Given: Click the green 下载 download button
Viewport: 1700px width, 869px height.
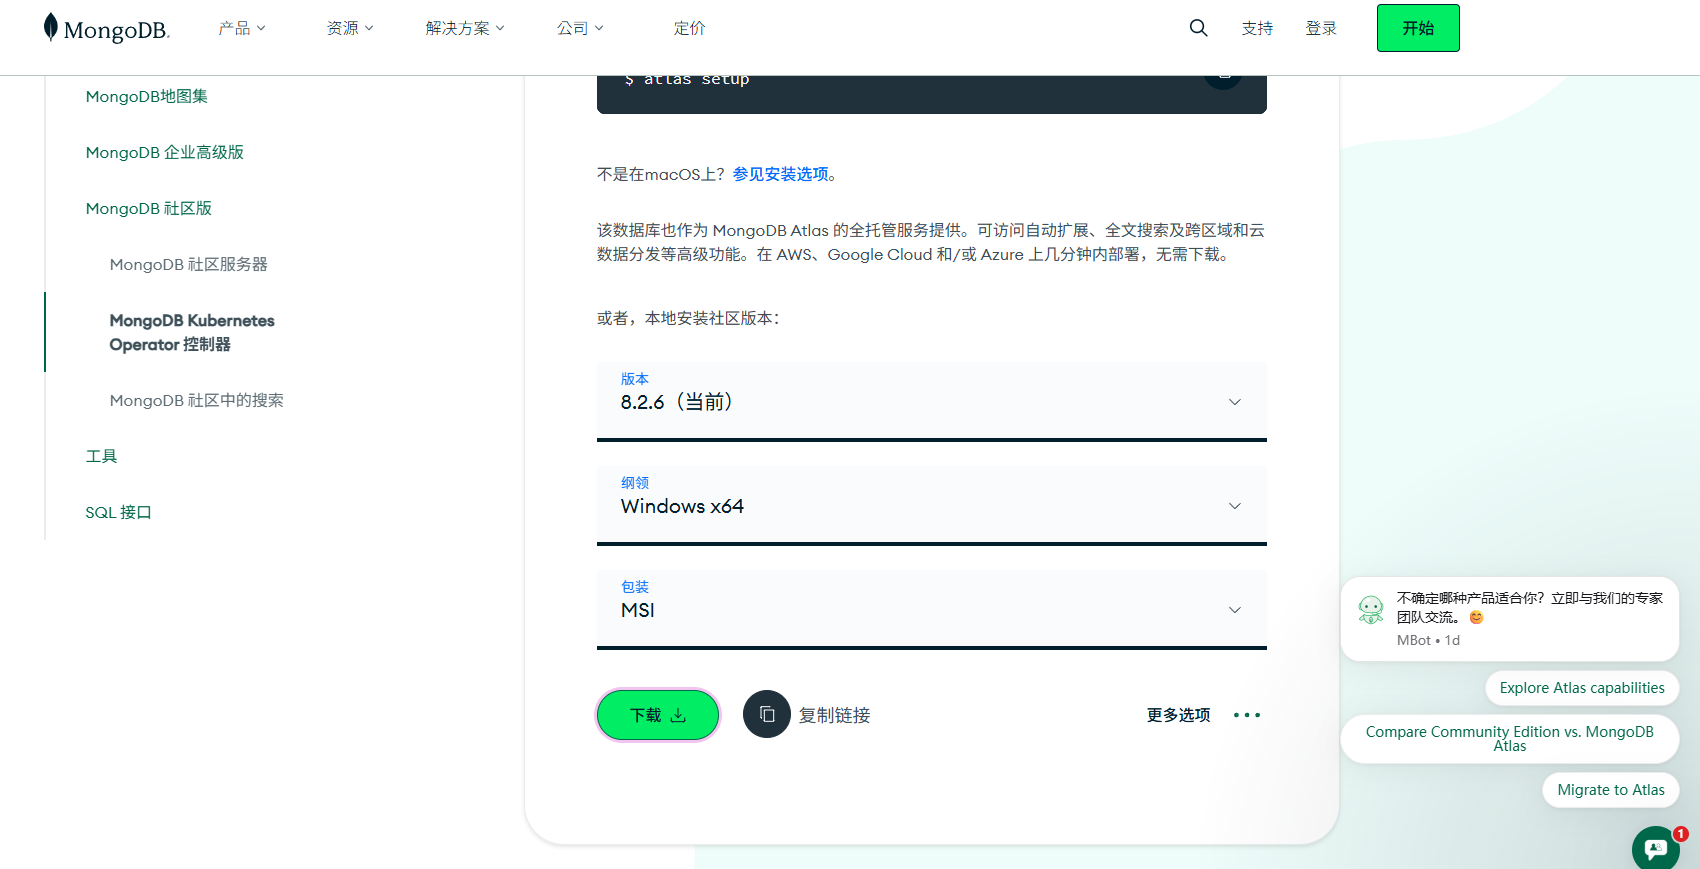Looking at the screenshot, I should [x=658, y=715].
